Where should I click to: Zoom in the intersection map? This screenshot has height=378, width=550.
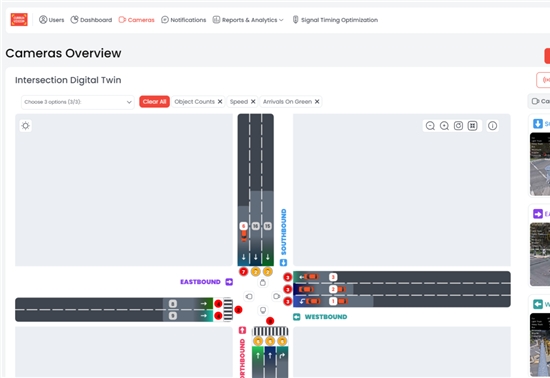click(x=444, y=126)
